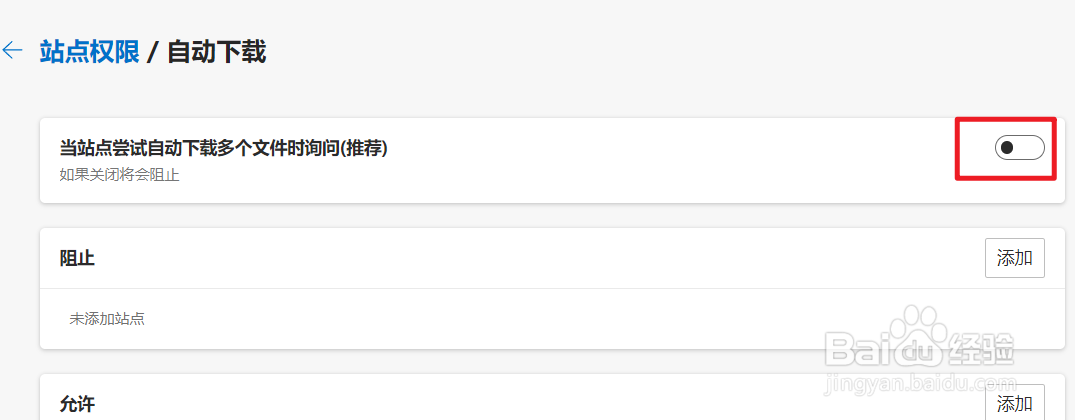
Task: Toggle the ask-before-multiple-downloads switch
Action: click(x=1019, y=148)
